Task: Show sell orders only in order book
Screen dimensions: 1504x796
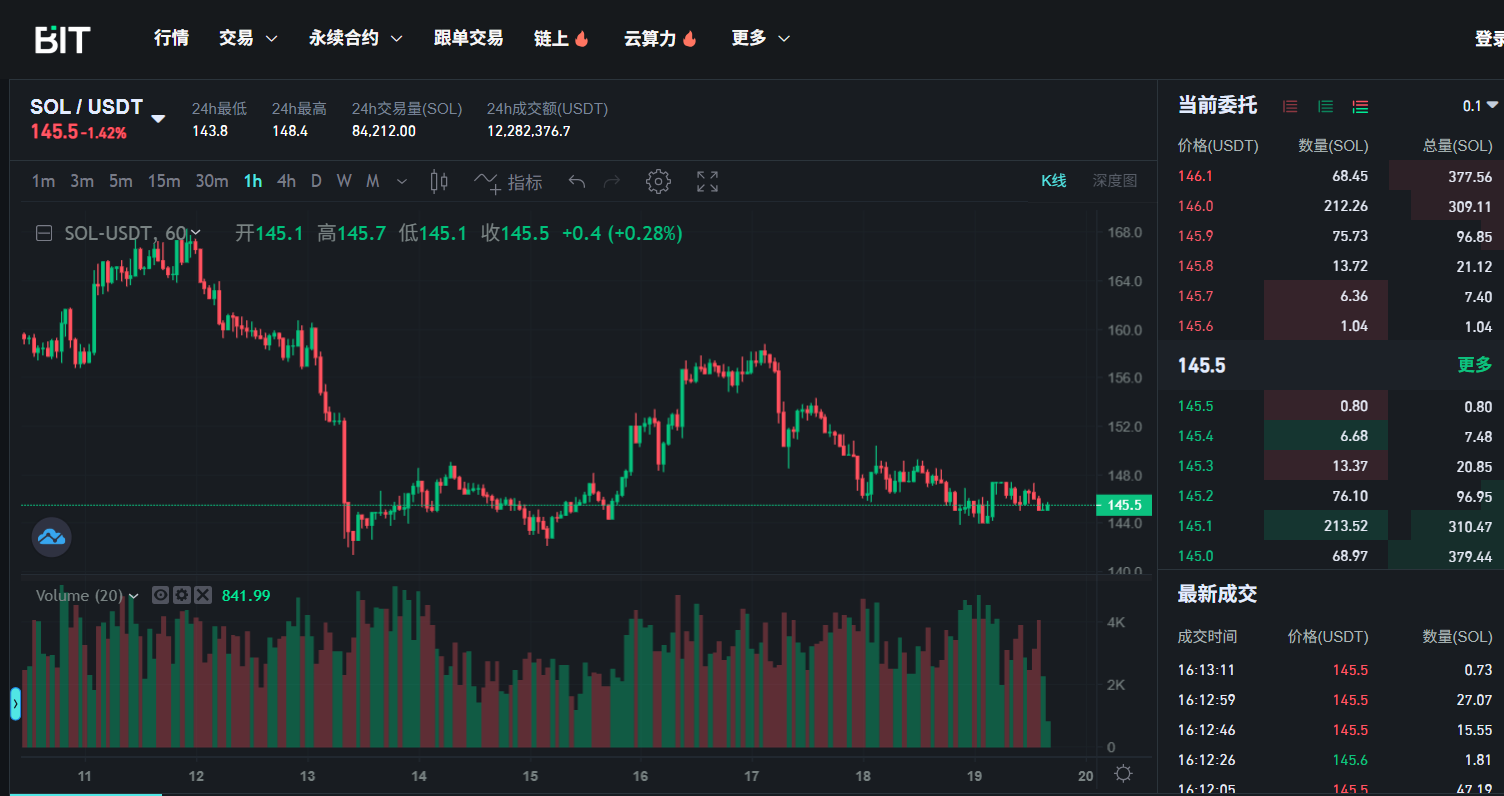Action: click(1290, 106)
